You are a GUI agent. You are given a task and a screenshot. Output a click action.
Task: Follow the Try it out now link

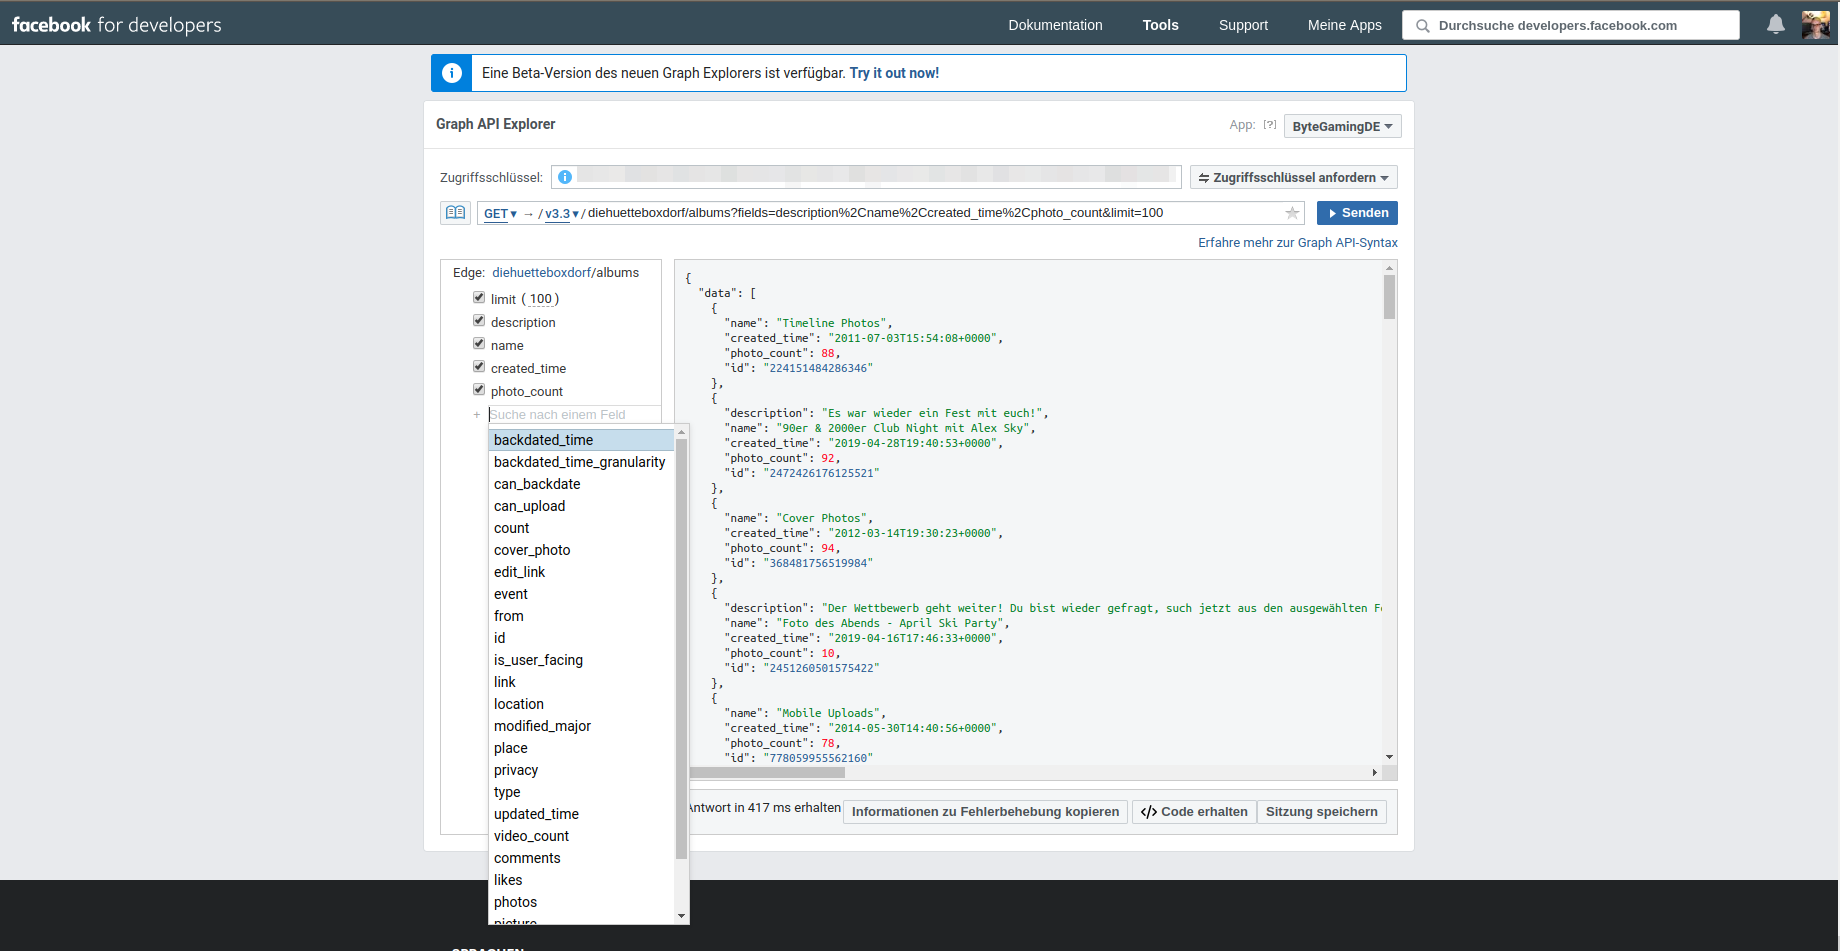coord(894,72)
